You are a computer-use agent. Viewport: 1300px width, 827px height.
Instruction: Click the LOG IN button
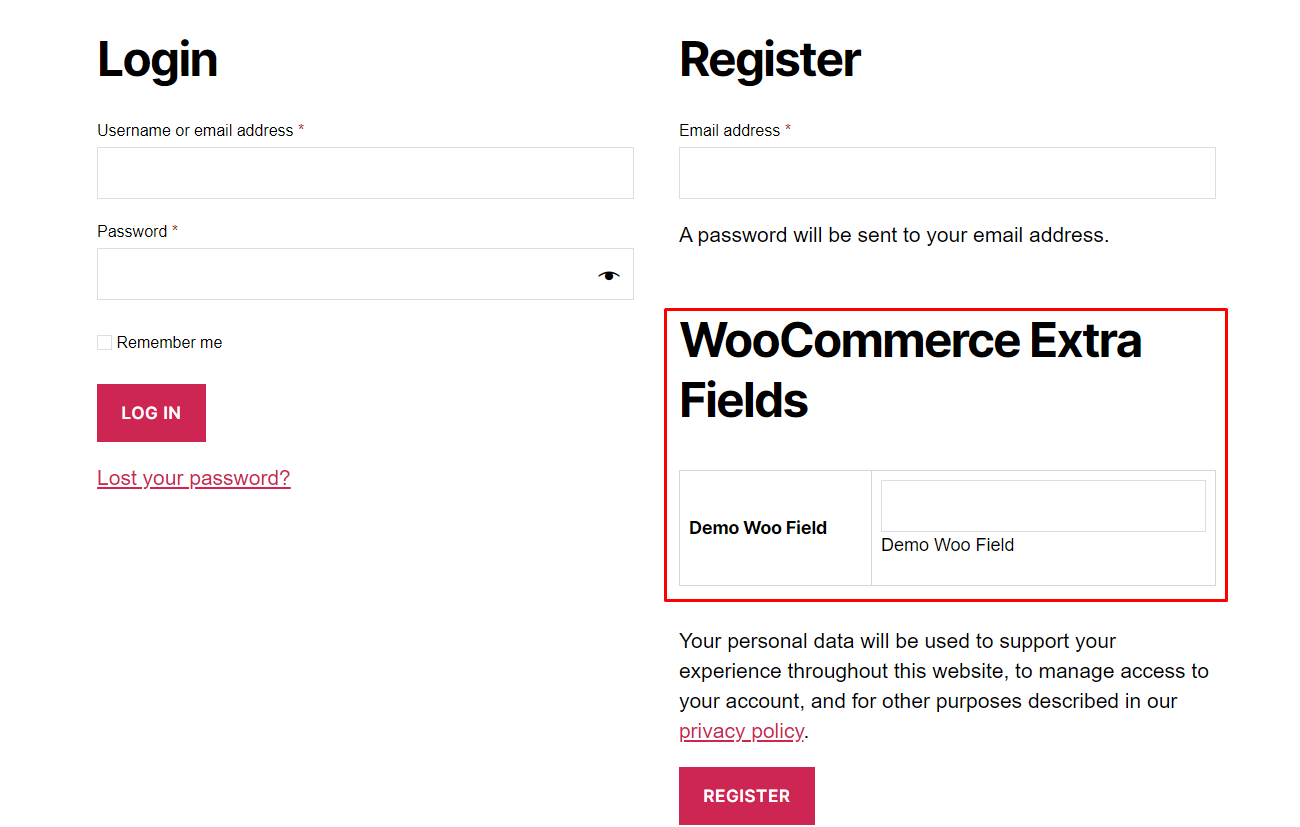[x=151, y=413]
